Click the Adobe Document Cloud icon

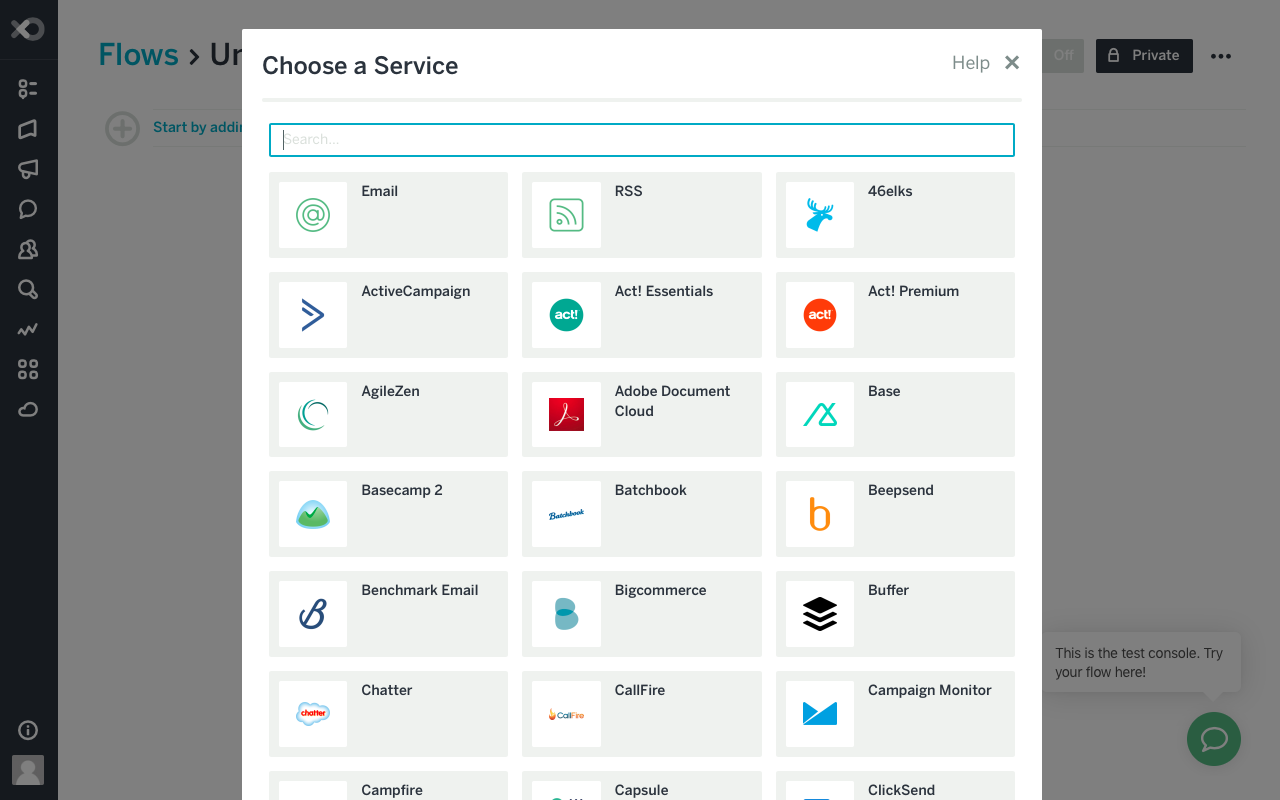click(x=566, y=414)
